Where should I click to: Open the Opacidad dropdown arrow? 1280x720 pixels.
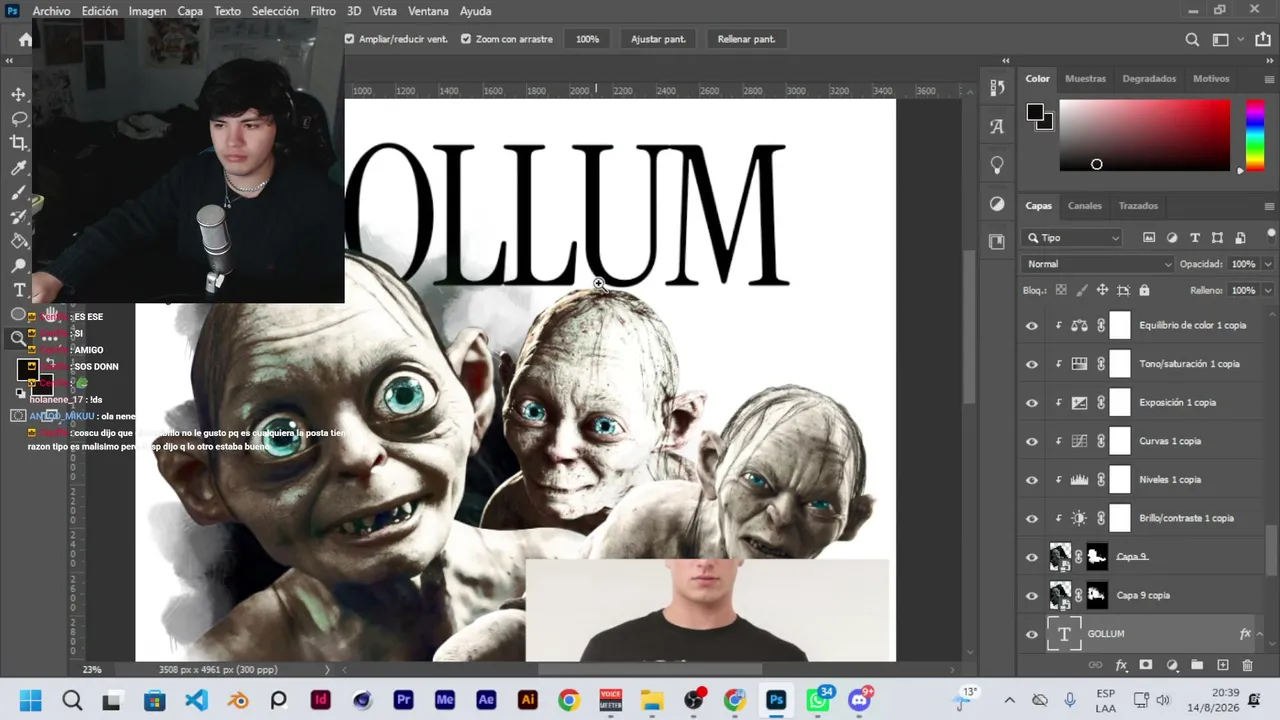coord(1268,264)
